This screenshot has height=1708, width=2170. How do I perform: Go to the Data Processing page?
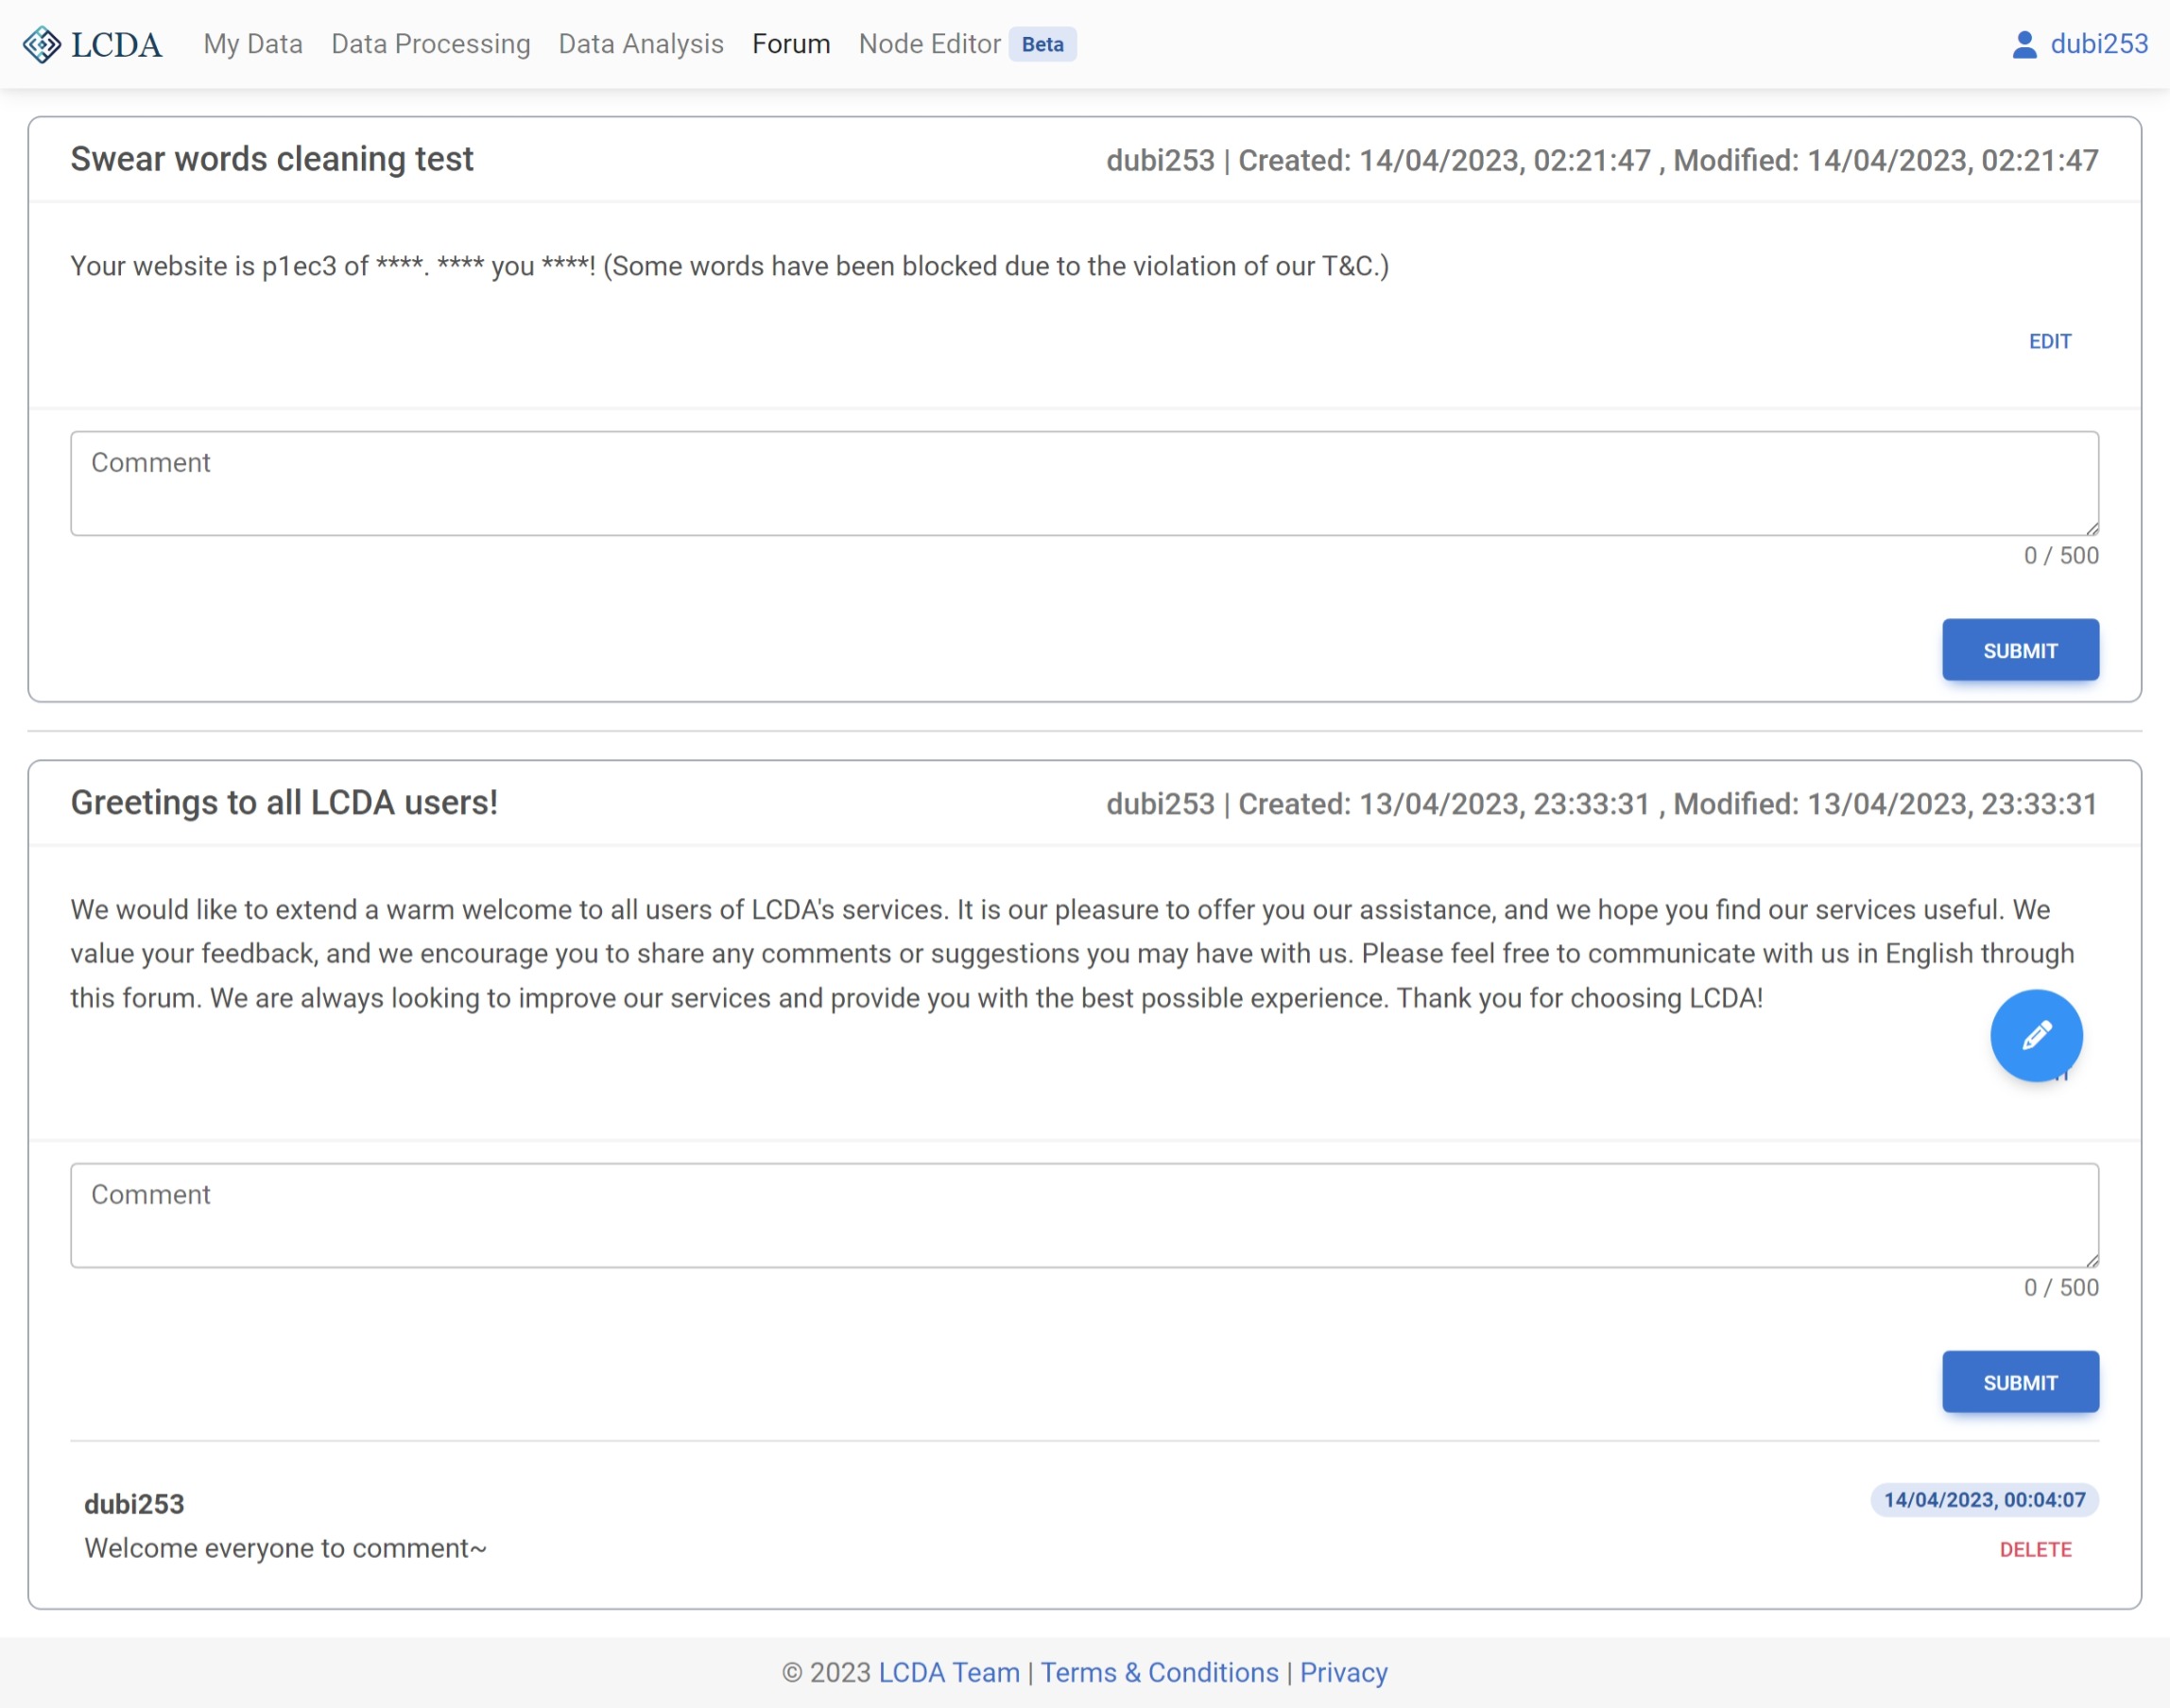430,45
